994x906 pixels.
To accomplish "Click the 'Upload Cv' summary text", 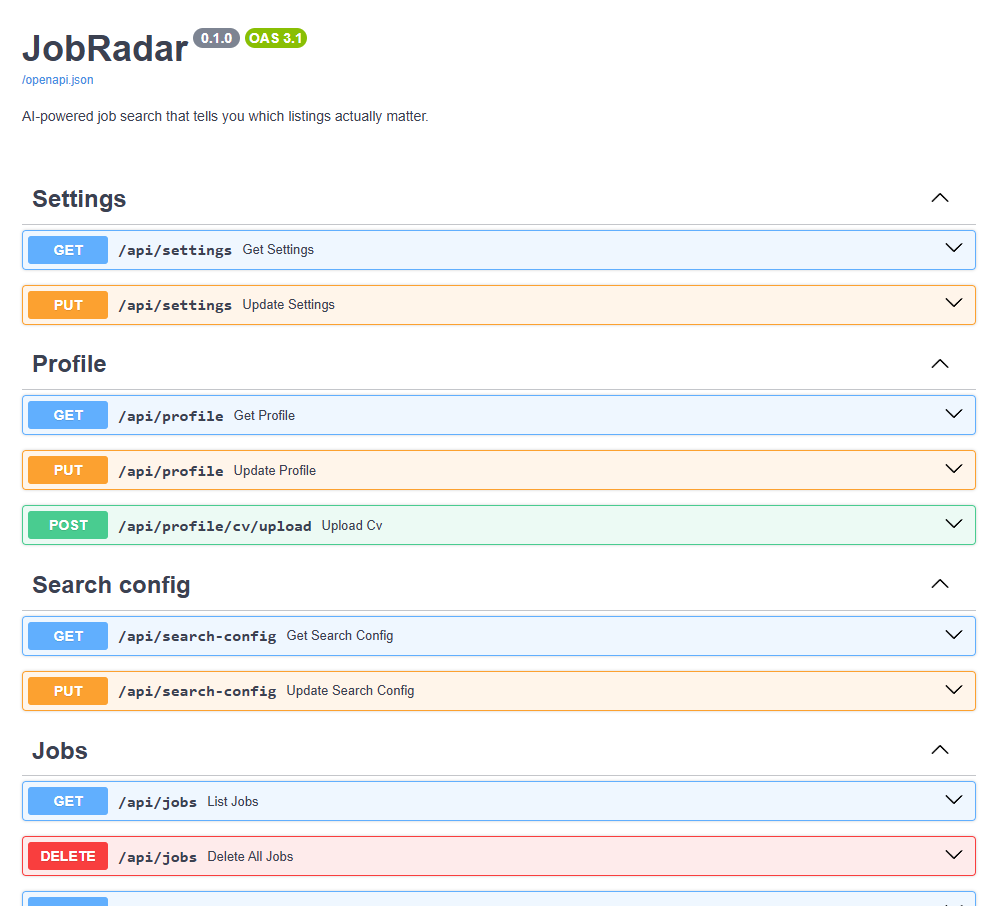I will pos(352,526).
